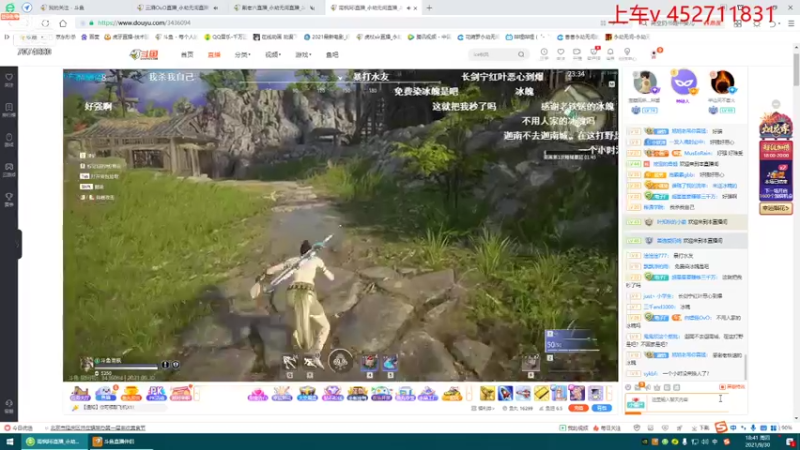Screen dimensions: 800x450
Task: Click the search magnifier in Douyu header
Action: pos(521,54)
